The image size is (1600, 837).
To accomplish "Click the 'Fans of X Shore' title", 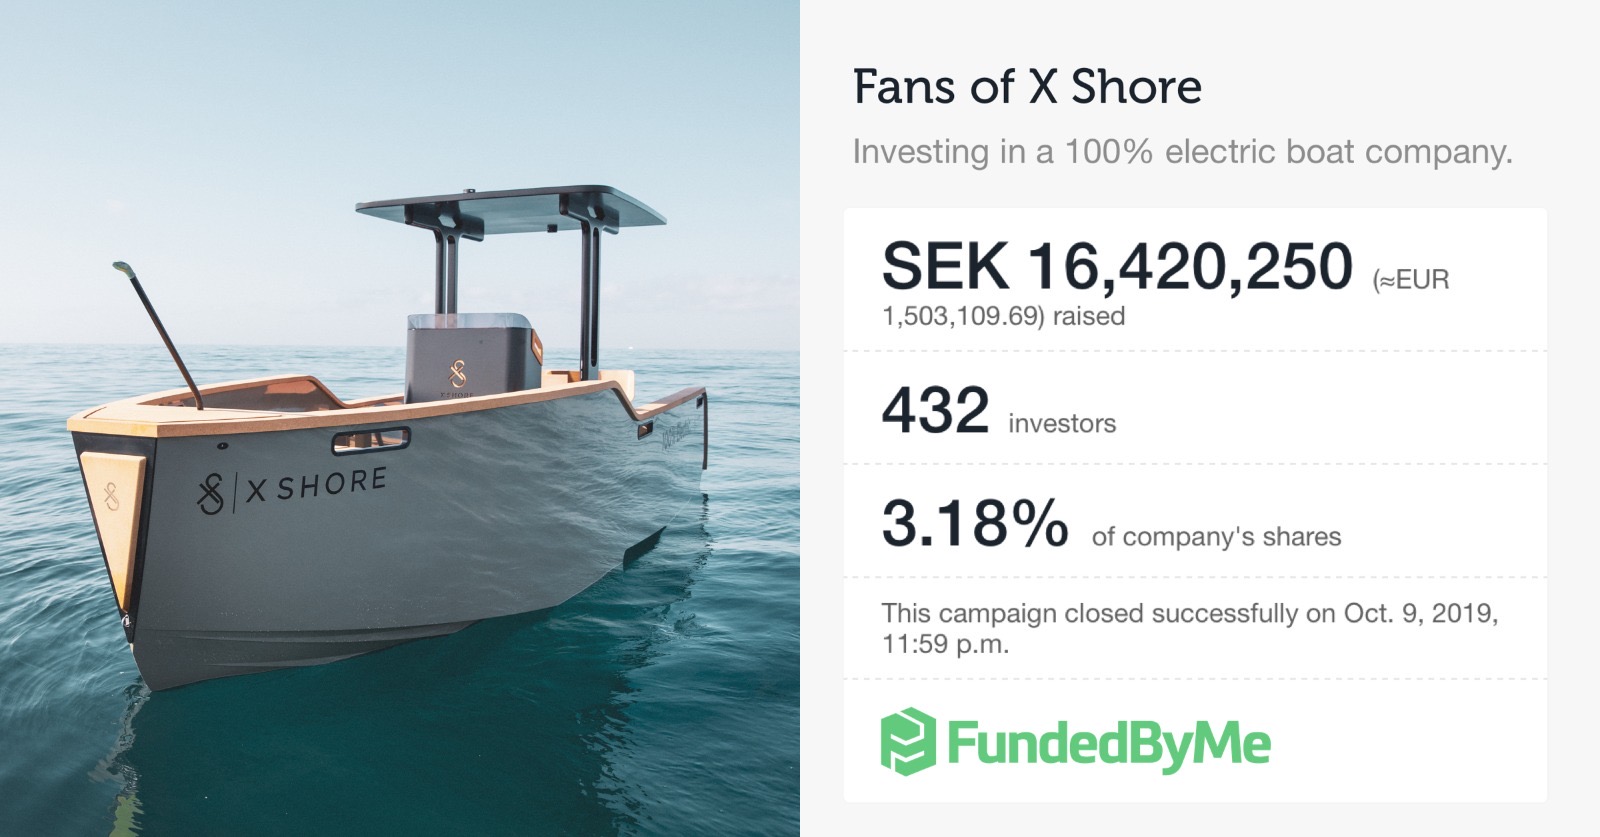I will click(x=1027, y=87).
